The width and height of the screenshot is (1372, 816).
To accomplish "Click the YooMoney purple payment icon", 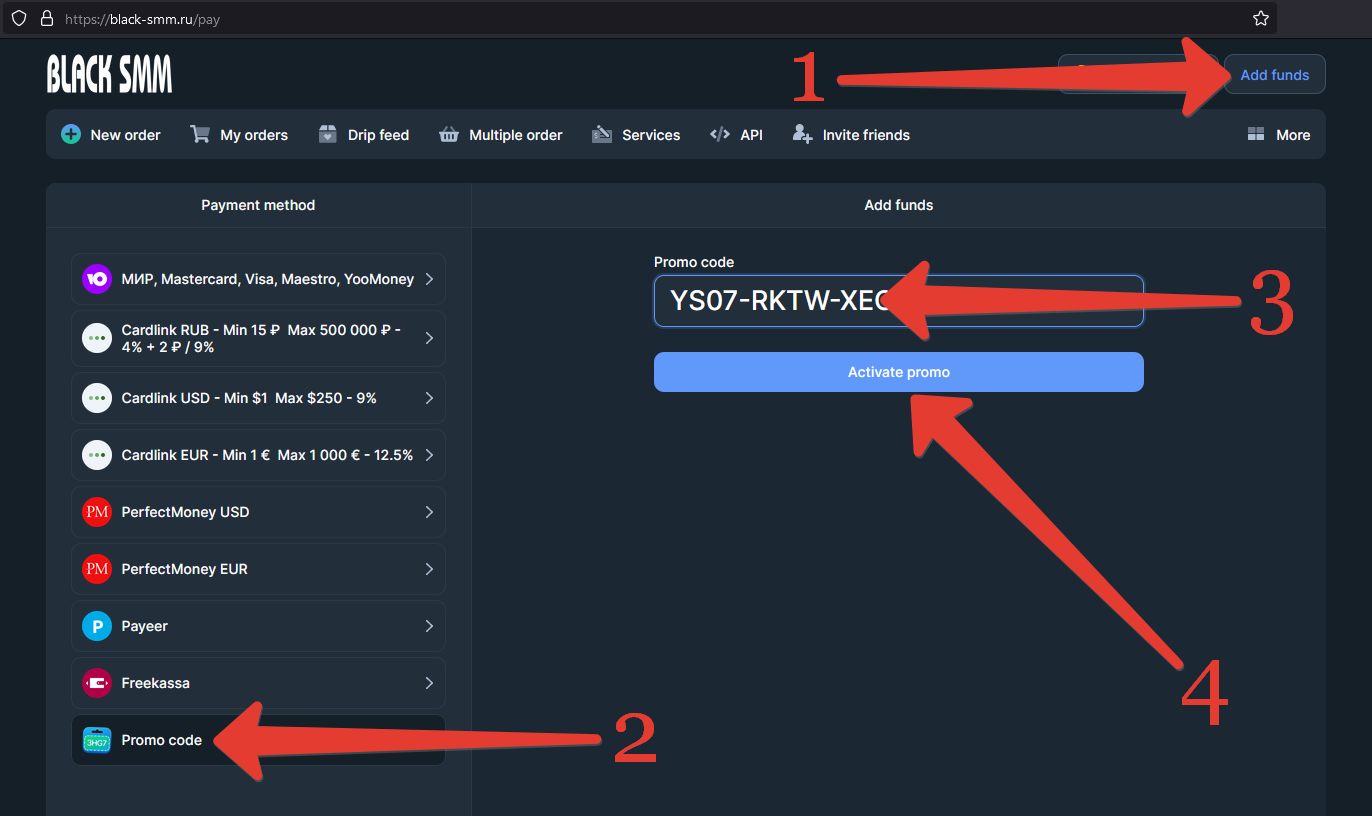I will 97,279.
